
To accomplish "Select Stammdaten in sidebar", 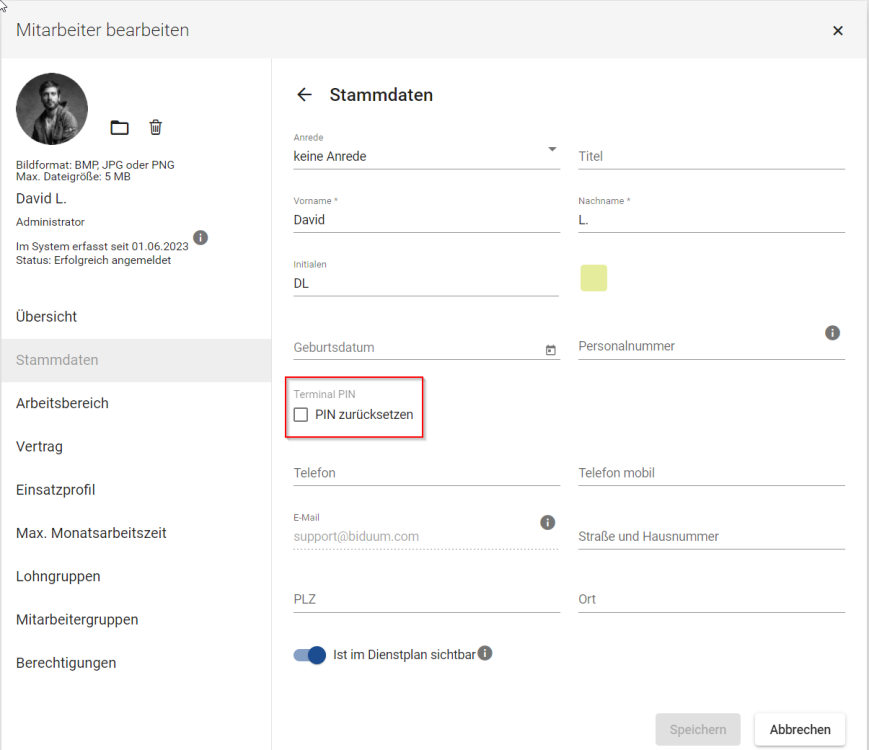I will 136,360.
